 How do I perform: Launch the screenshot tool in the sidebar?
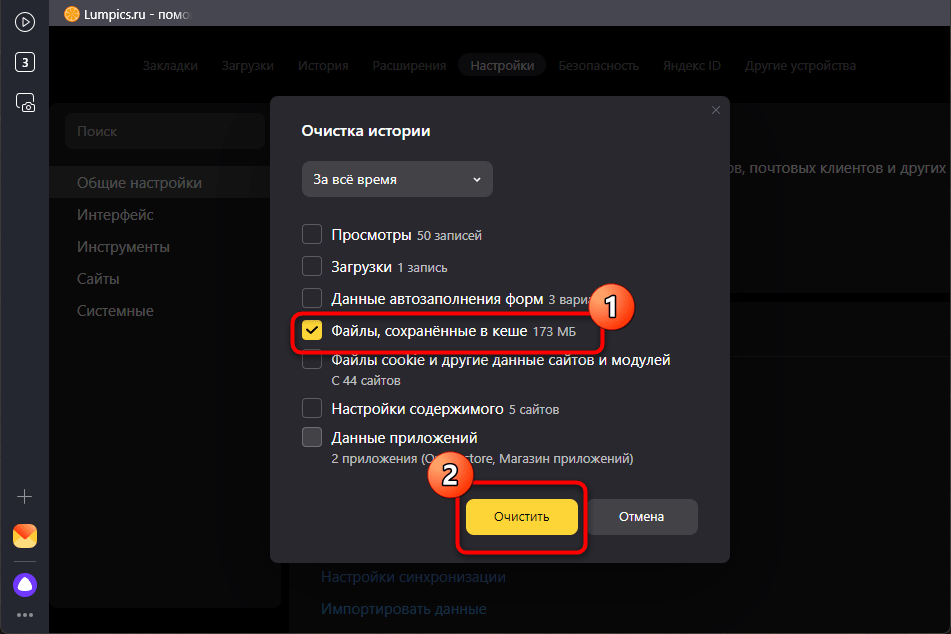[25, 103]
